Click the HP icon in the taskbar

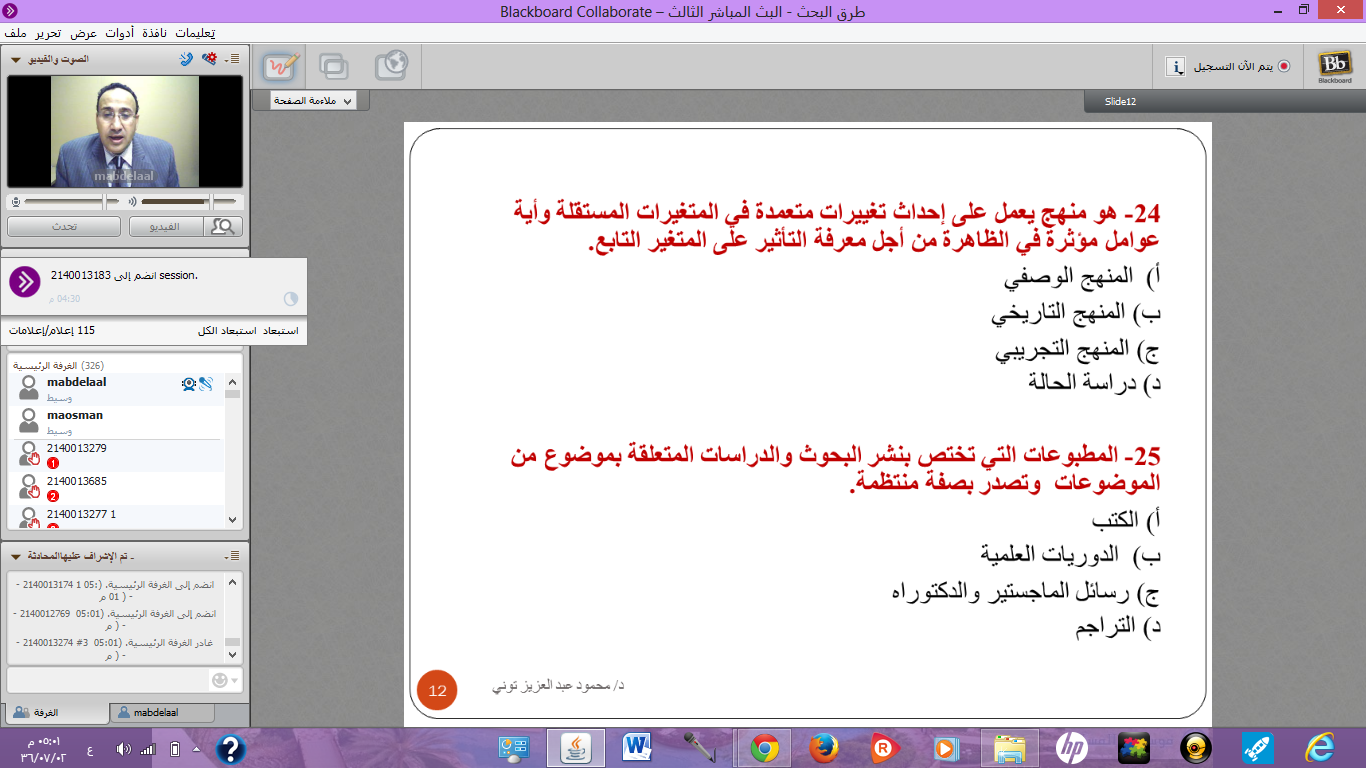[1071, 748]
